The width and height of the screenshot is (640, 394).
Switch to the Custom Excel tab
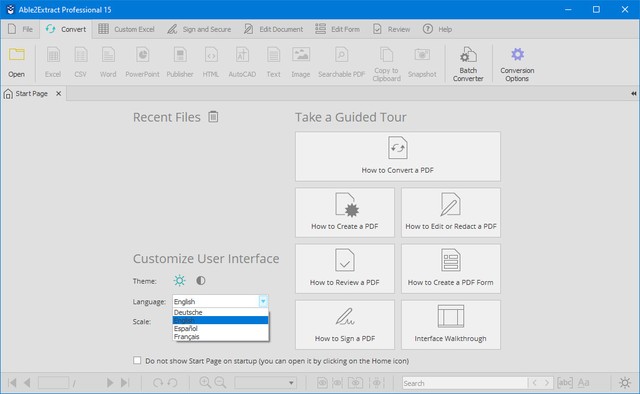tap(127, 29)
